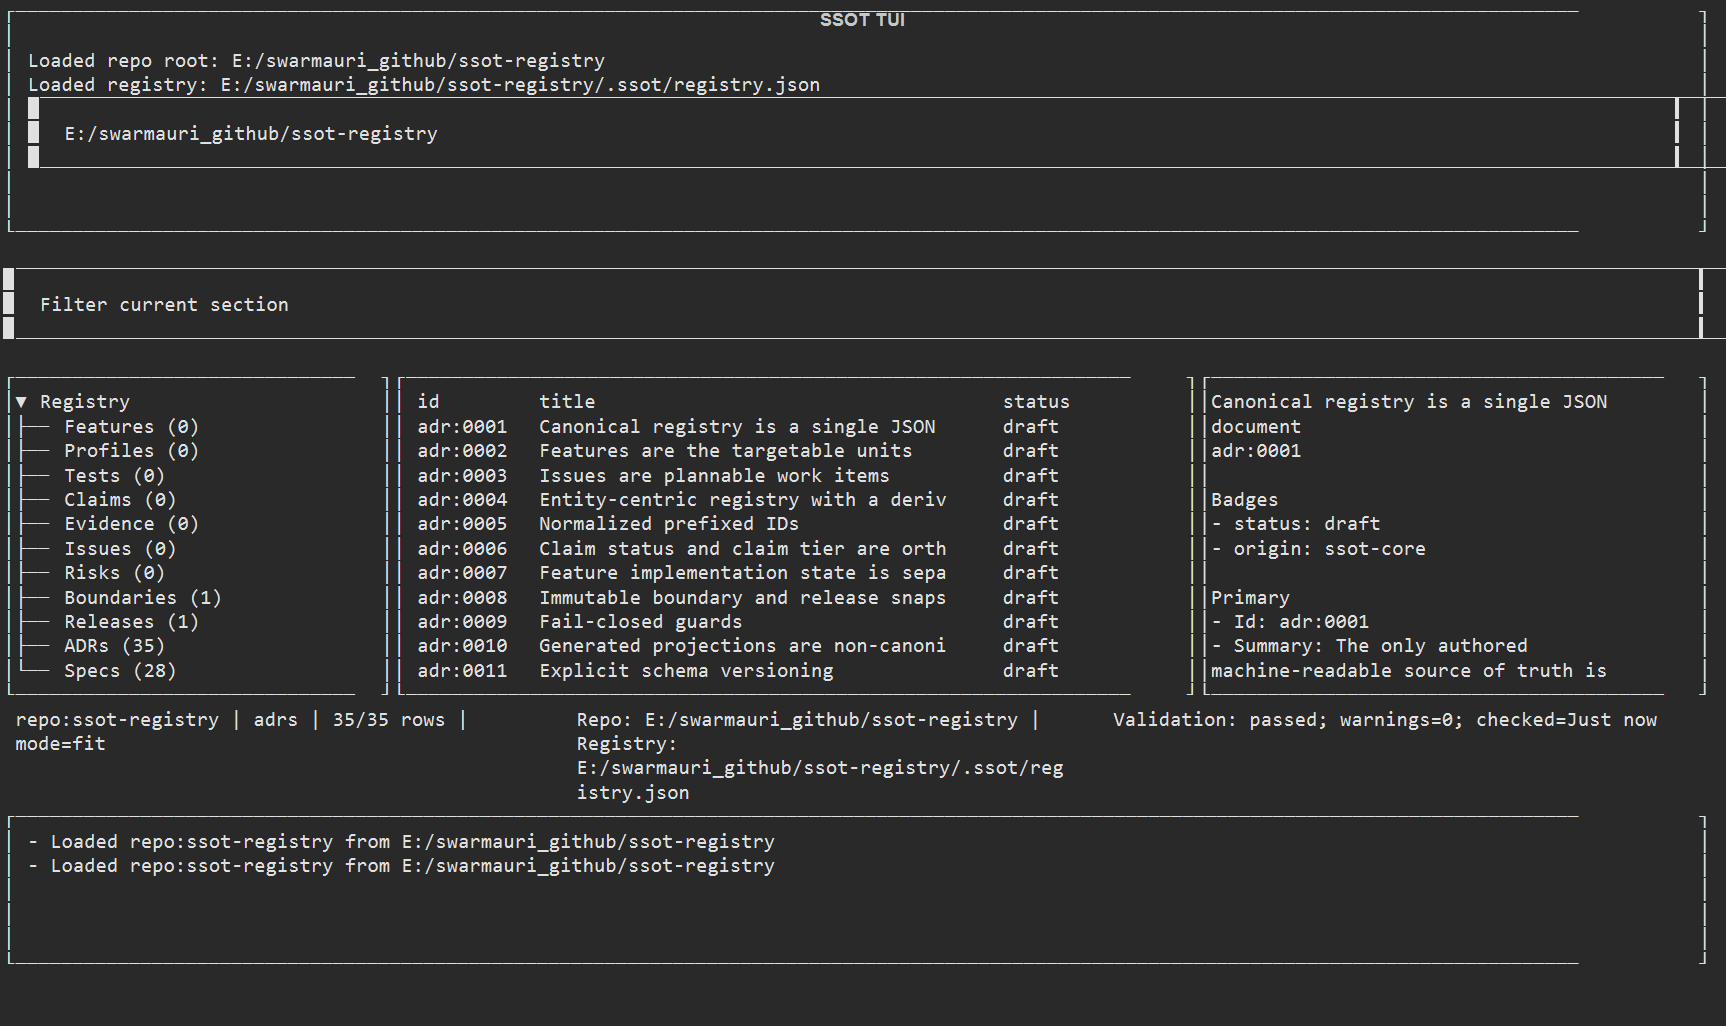Click title 'Normalized prefixed IDs'
The image size is (1726, 1026).
(x=669, y=524)
